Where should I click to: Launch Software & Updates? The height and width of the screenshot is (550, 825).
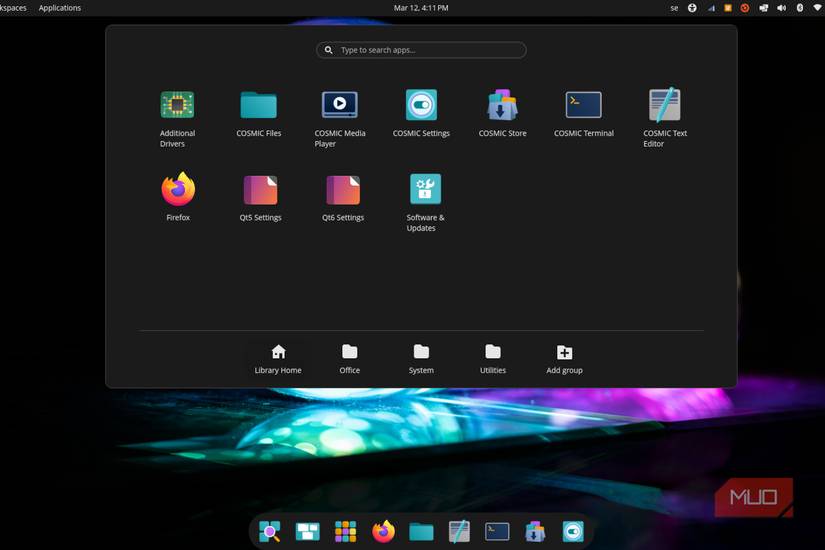tap(425, 203)
